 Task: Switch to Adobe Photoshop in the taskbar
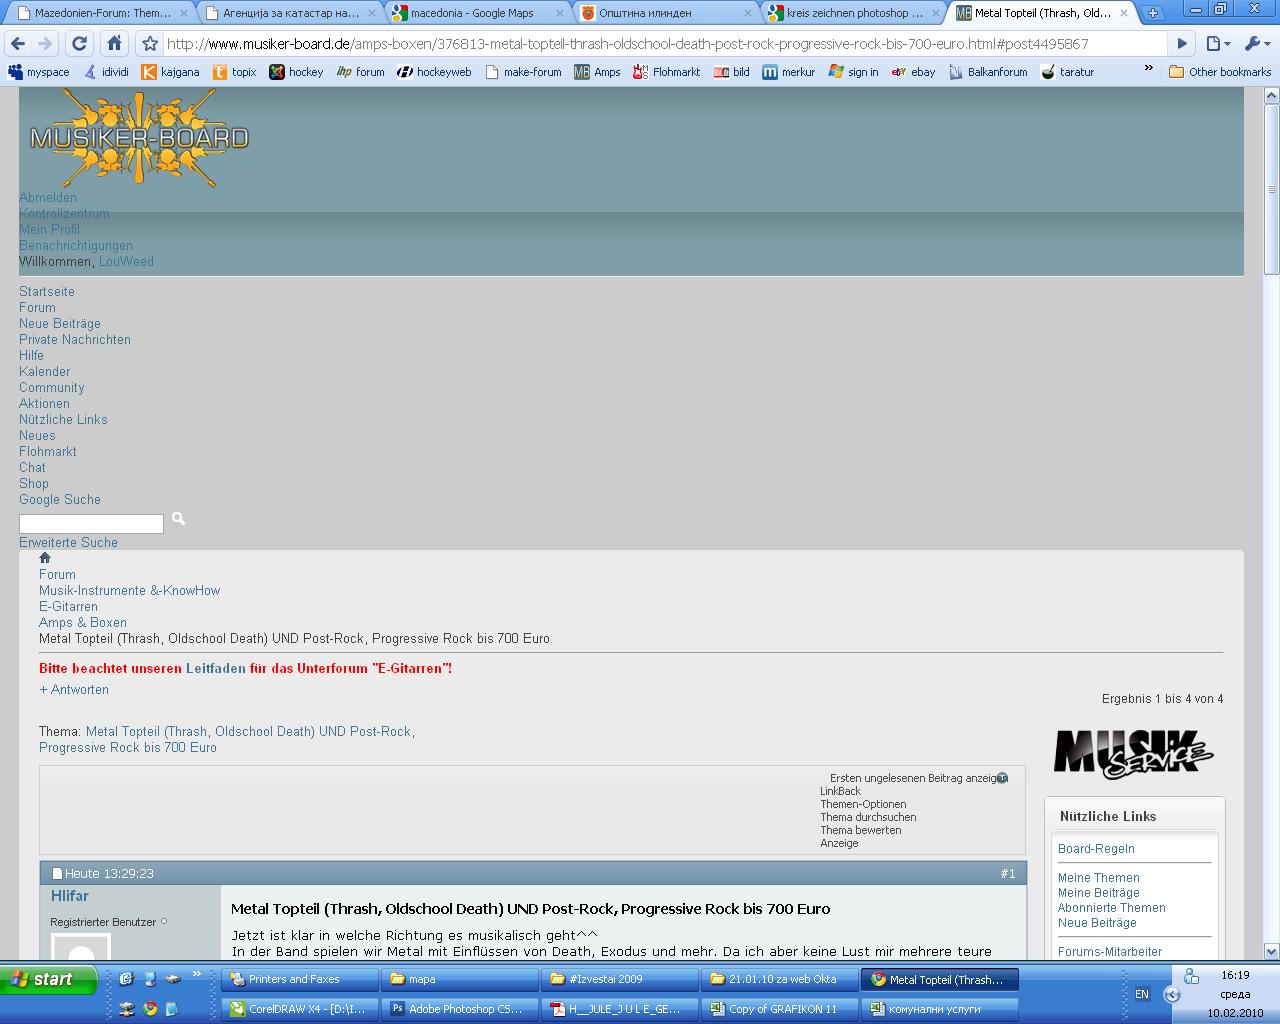[x=460, y=1009]
